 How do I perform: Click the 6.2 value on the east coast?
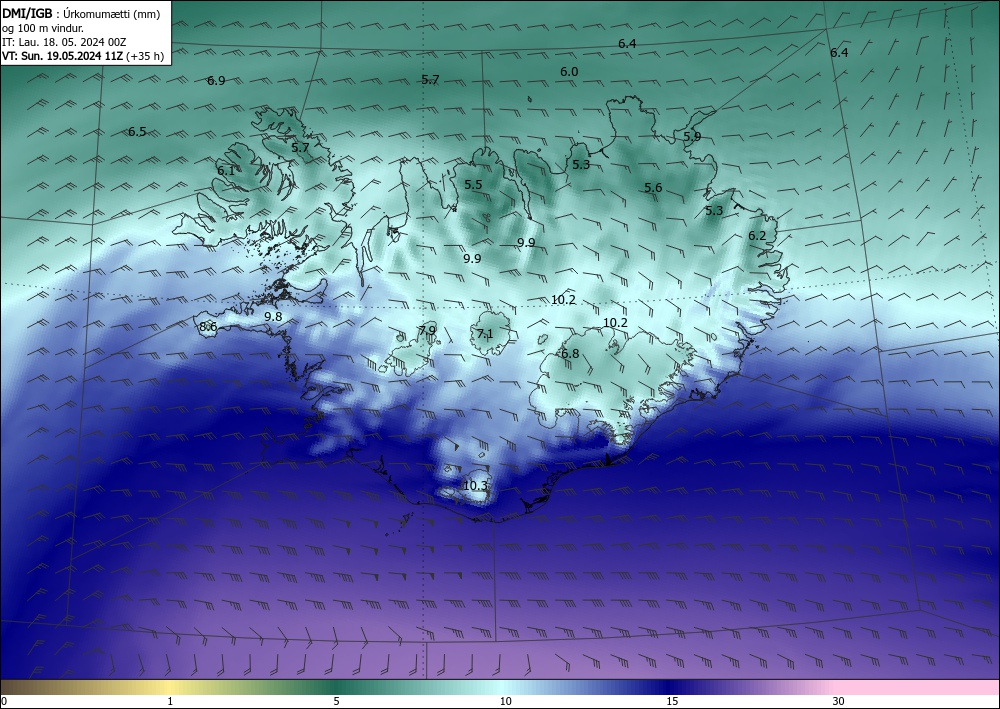point(757,236)
